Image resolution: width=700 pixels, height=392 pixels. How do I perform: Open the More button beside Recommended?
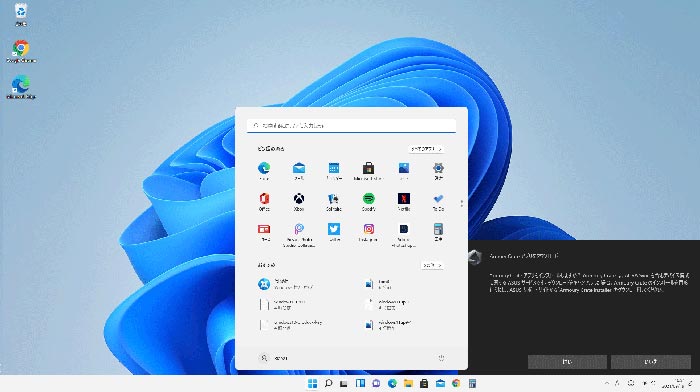[432, 265]
